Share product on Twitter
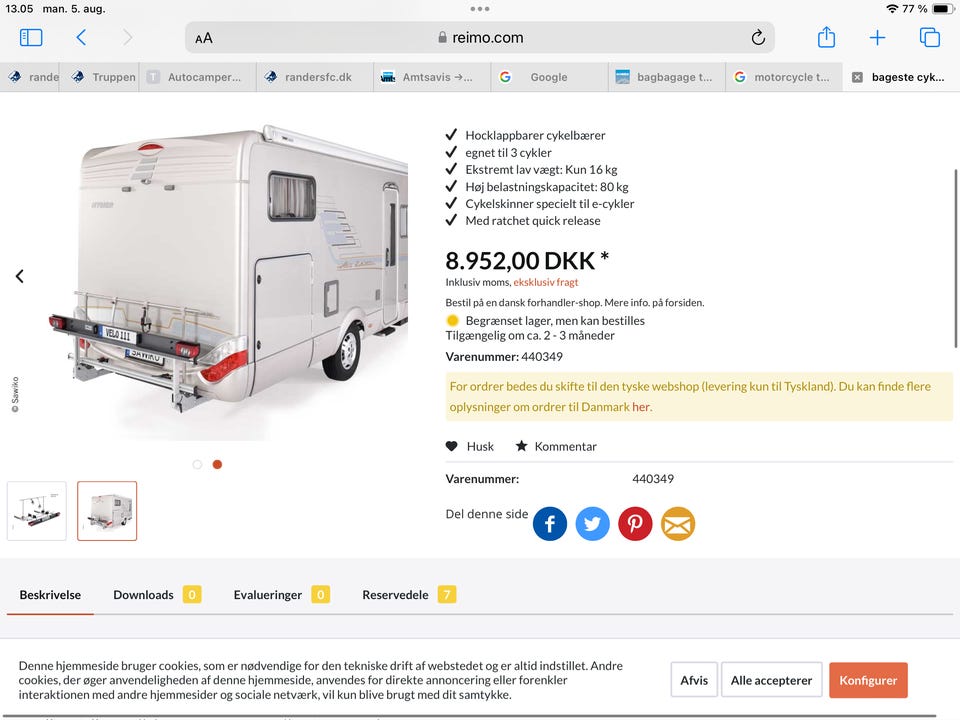The height and width of the screenshot is (720, 960). [592, 523]
